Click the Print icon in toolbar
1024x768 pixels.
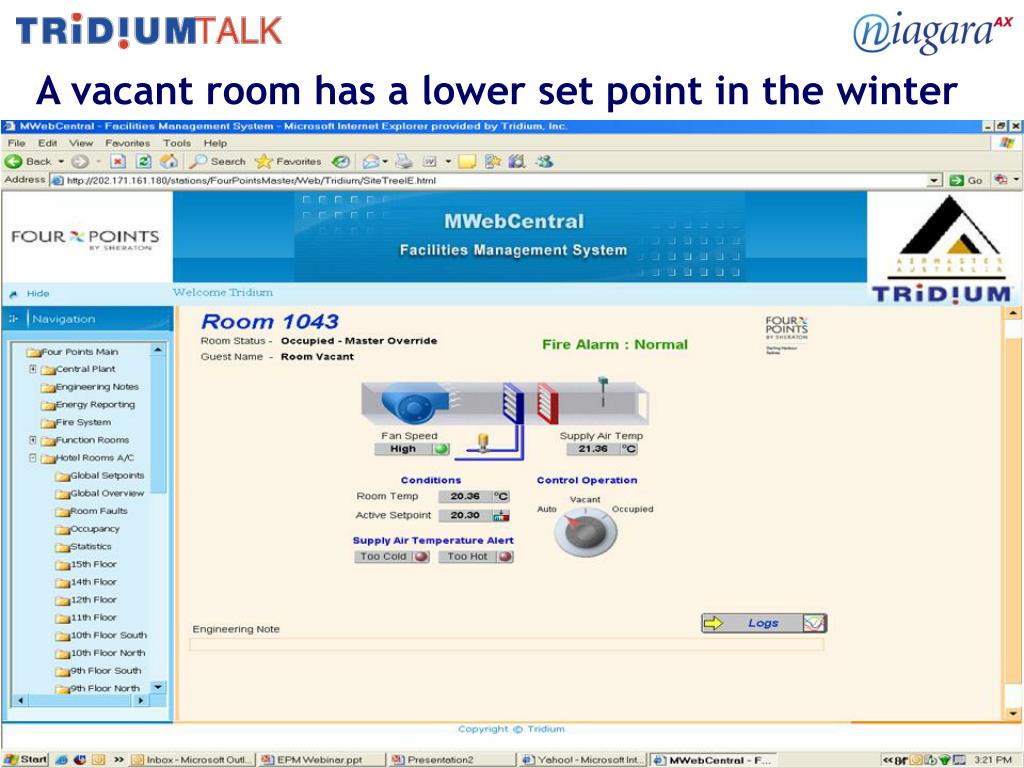coord(405,161)
